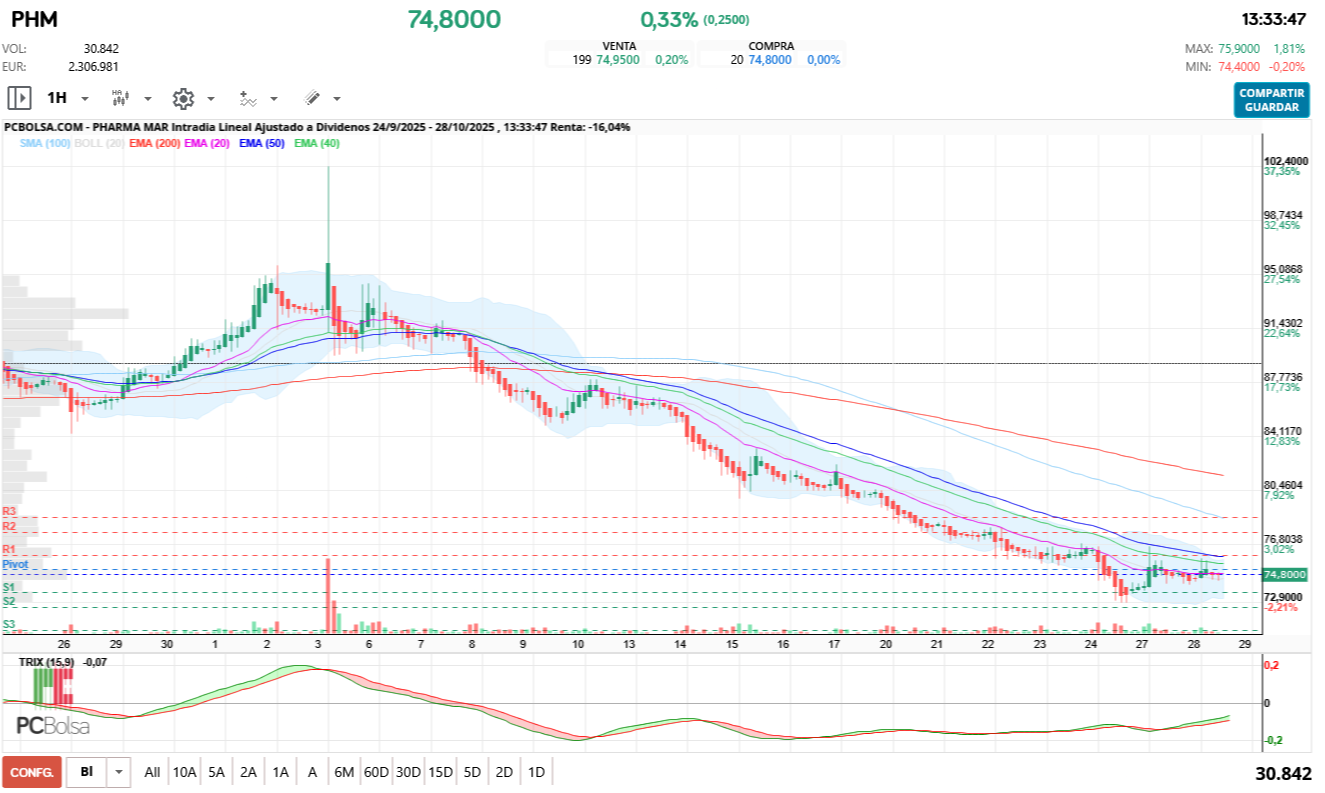The height and width of the screenshot is (793, 1325).
Task: Click the candlestick chart type icon
Action: tap(121, 98)
